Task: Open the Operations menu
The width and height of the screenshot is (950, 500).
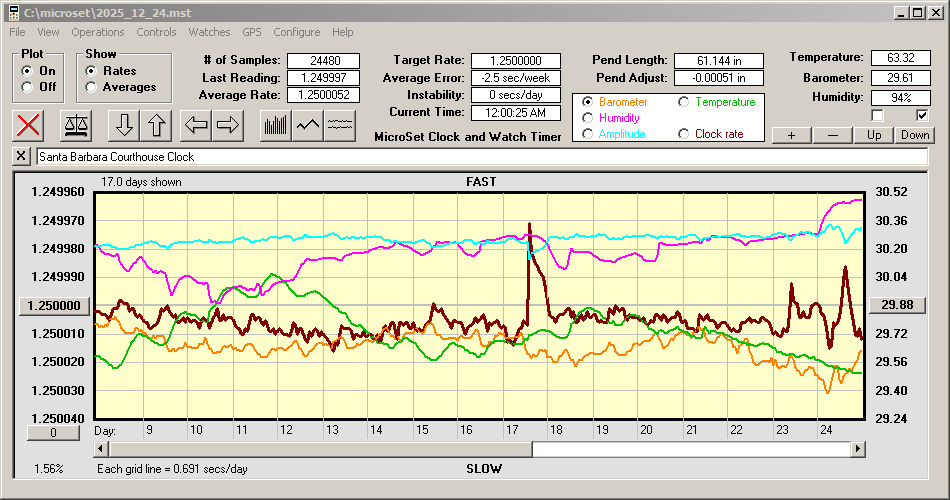Action: (98, 32)
